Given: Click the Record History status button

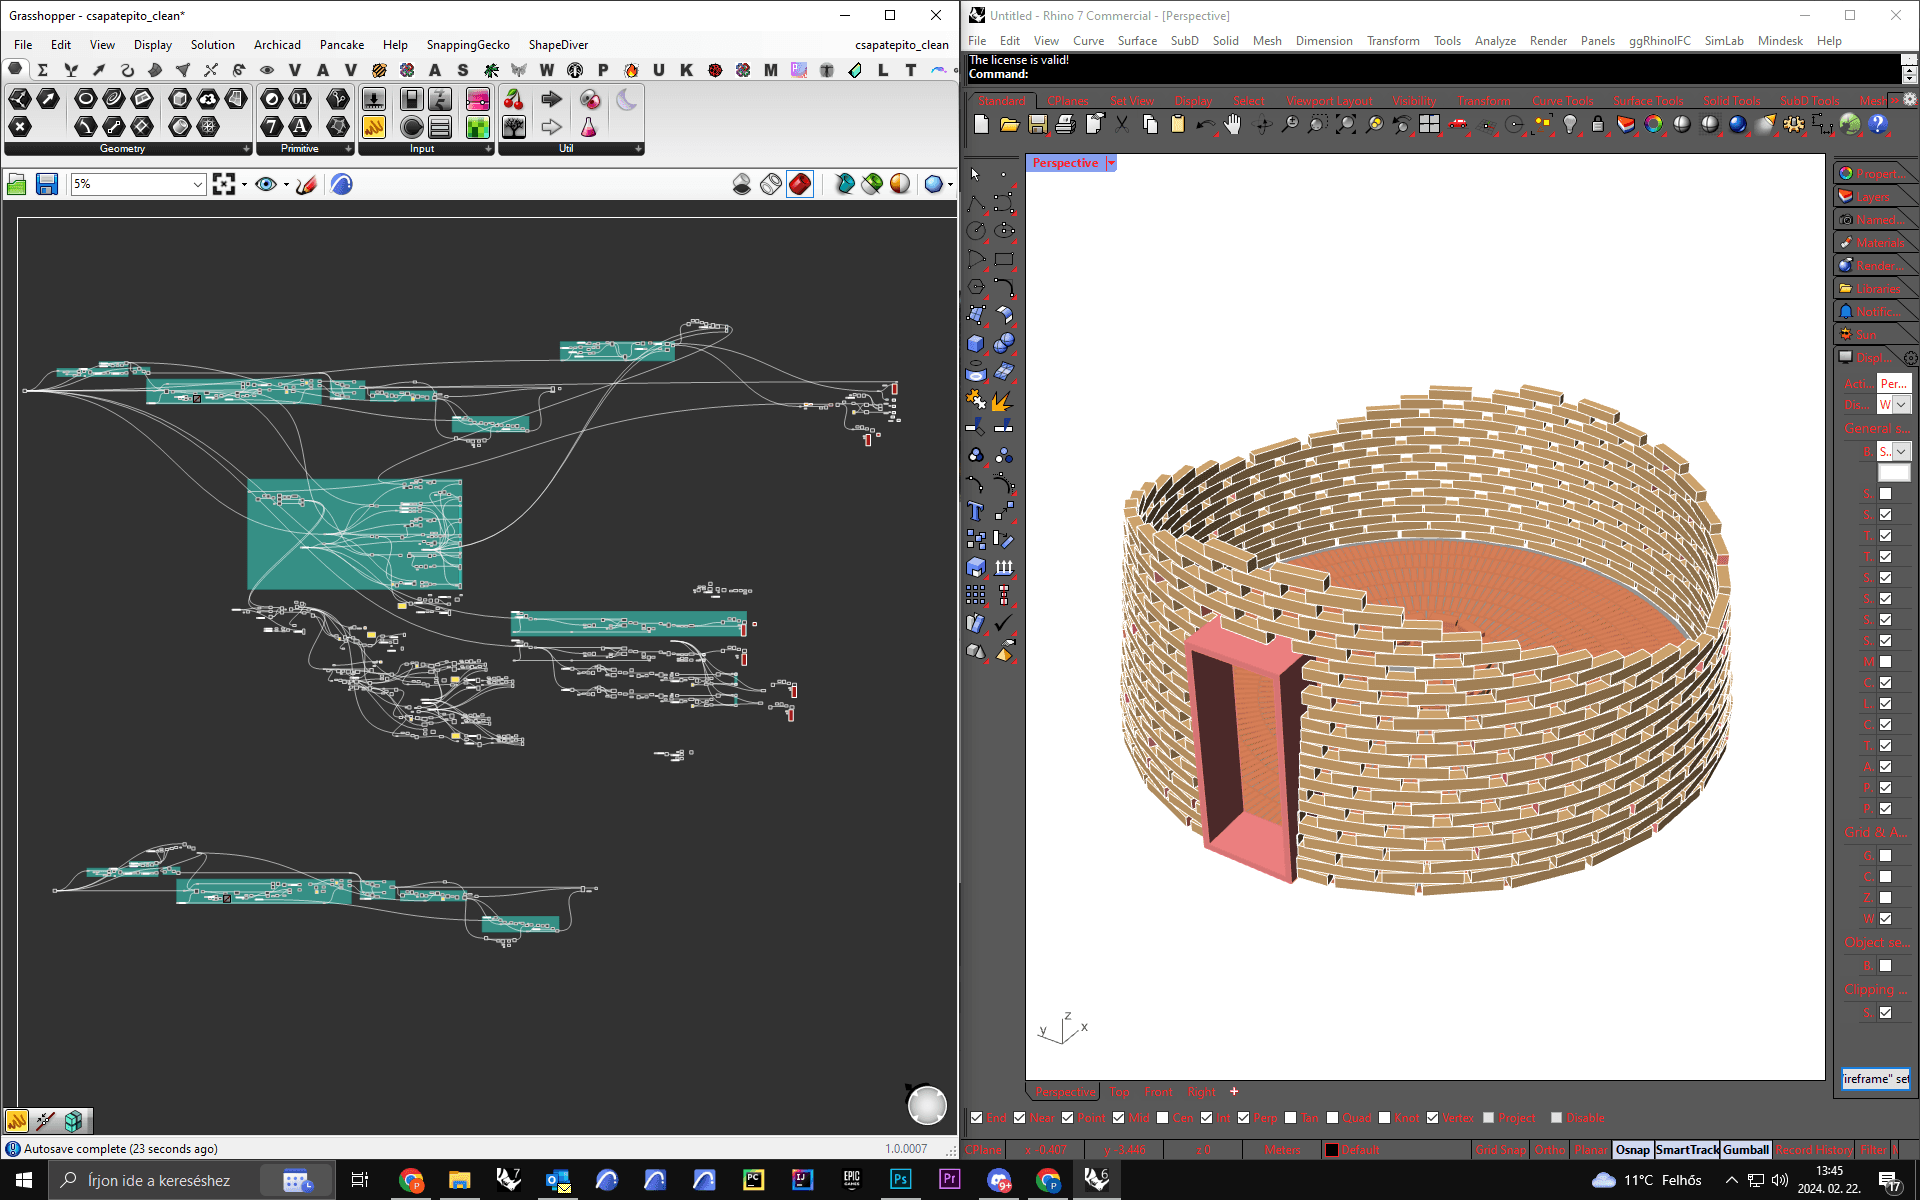Looking at the screenshot, I should [1813, 1150].
